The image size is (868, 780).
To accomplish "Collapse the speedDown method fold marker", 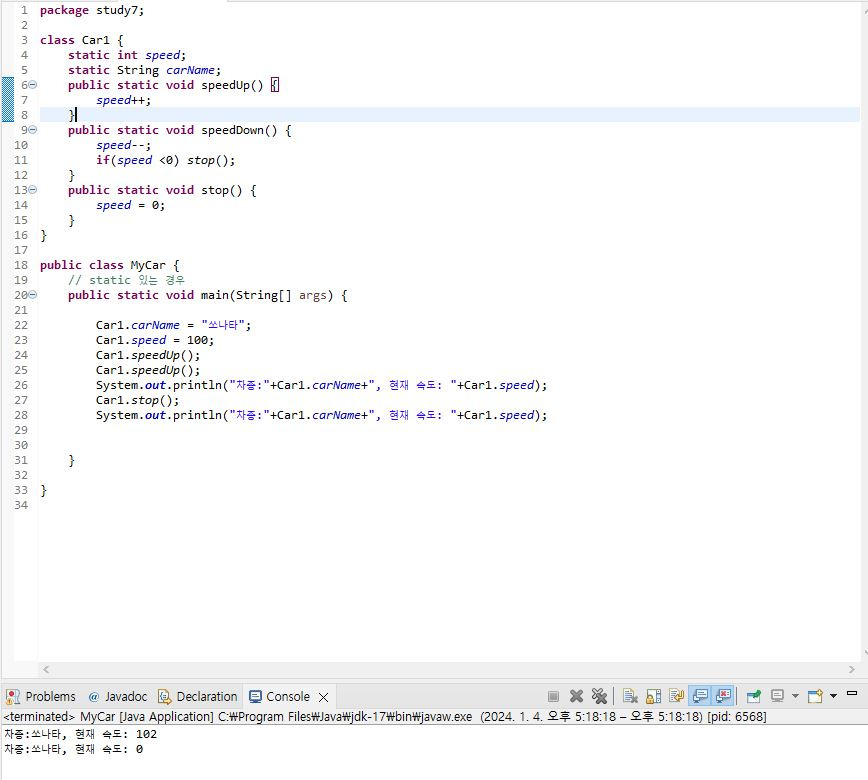I will tap(31, 130).
